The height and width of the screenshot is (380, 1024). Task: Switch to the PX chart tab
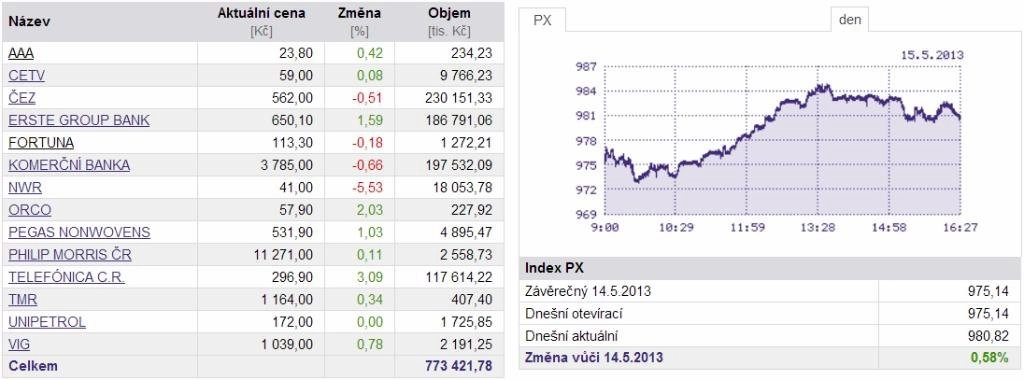543,20
